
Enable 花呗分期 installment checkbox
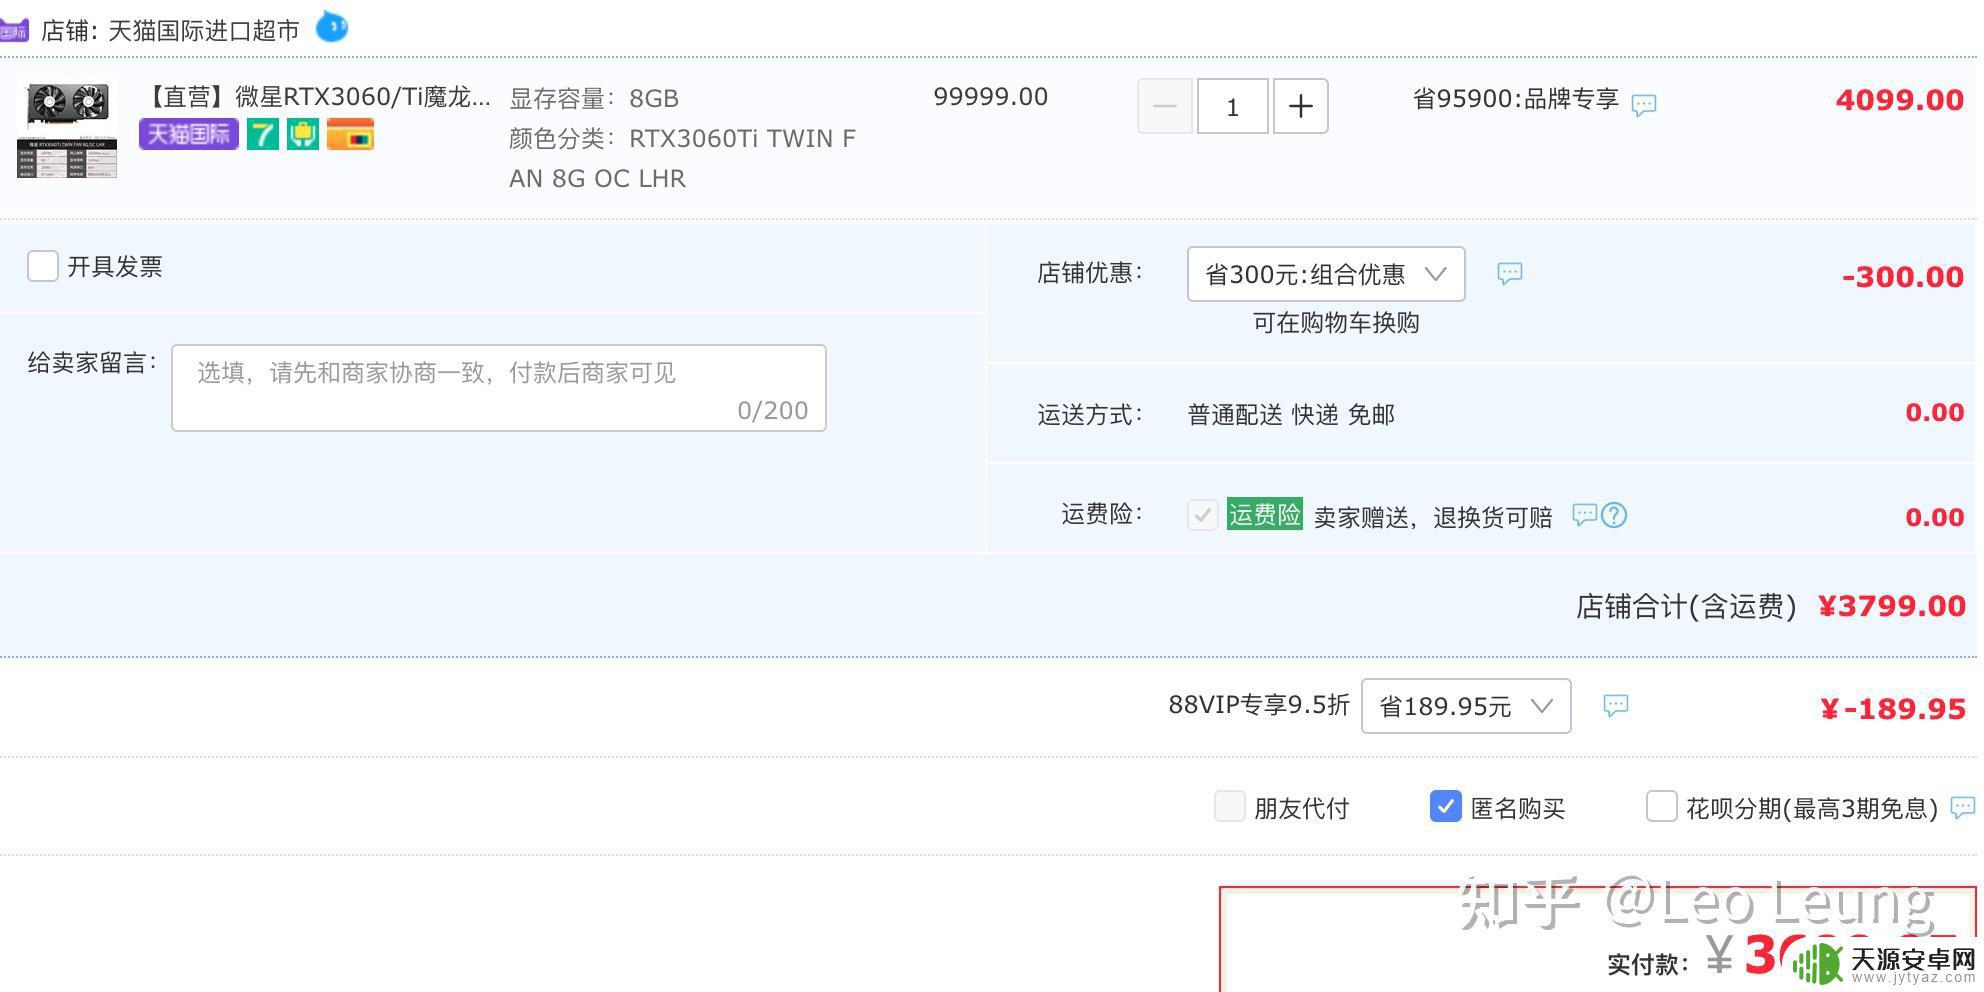coord(1661,806)
